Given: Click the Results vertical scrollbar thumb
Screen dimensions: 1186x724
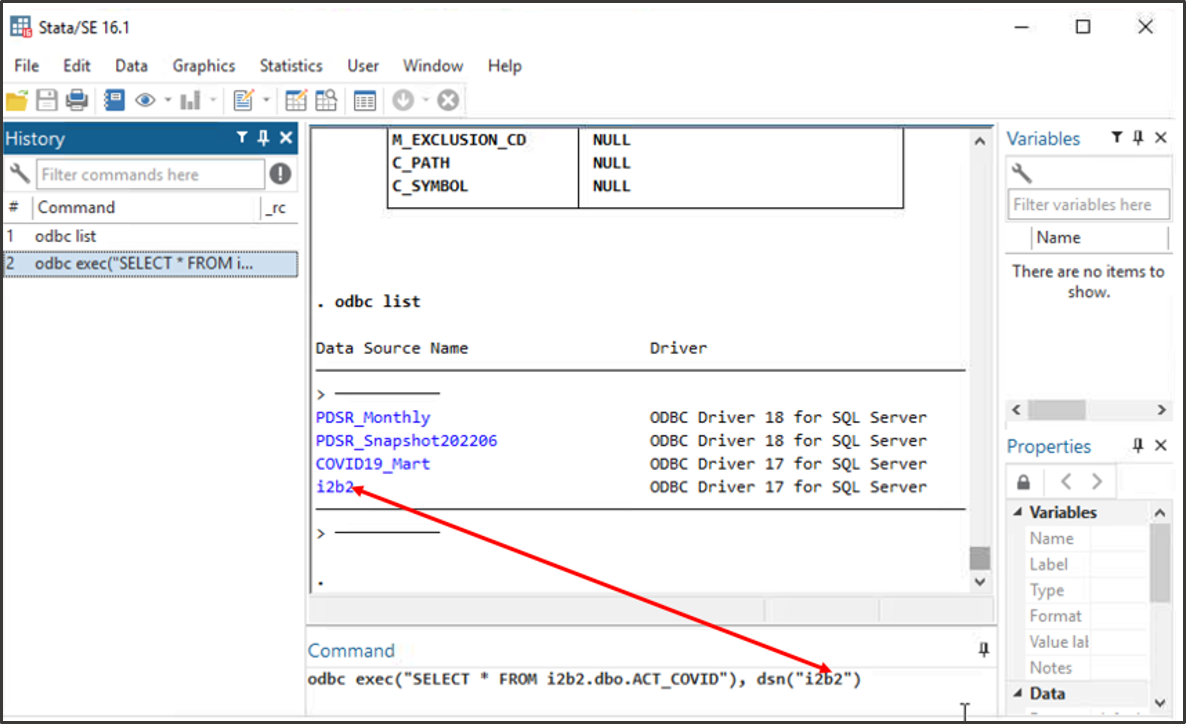Looking at the screenshot, I should 980,558.
